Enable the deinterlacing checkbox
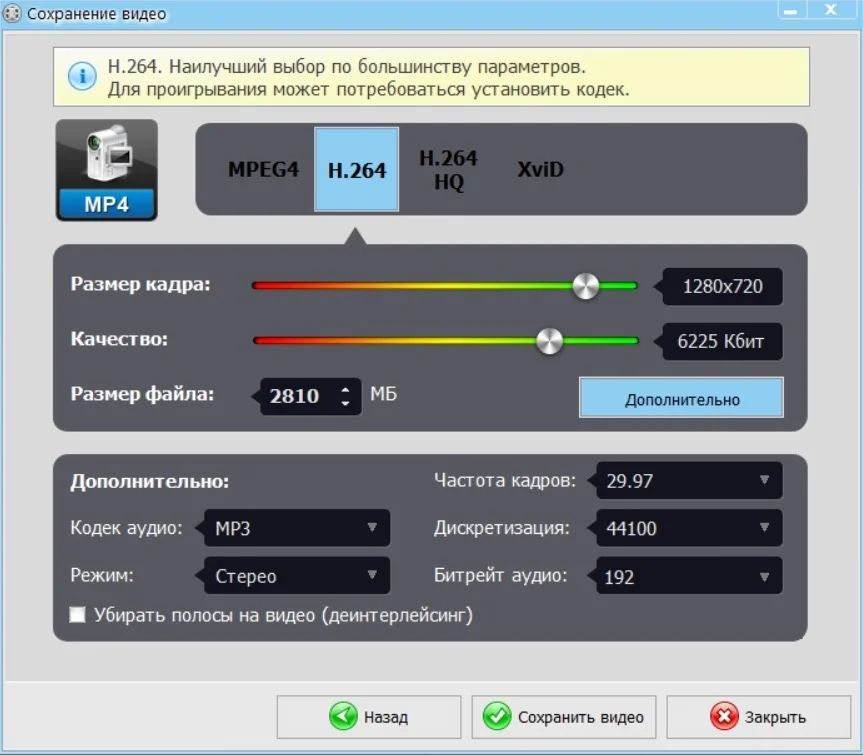 [x=78, y=615]
